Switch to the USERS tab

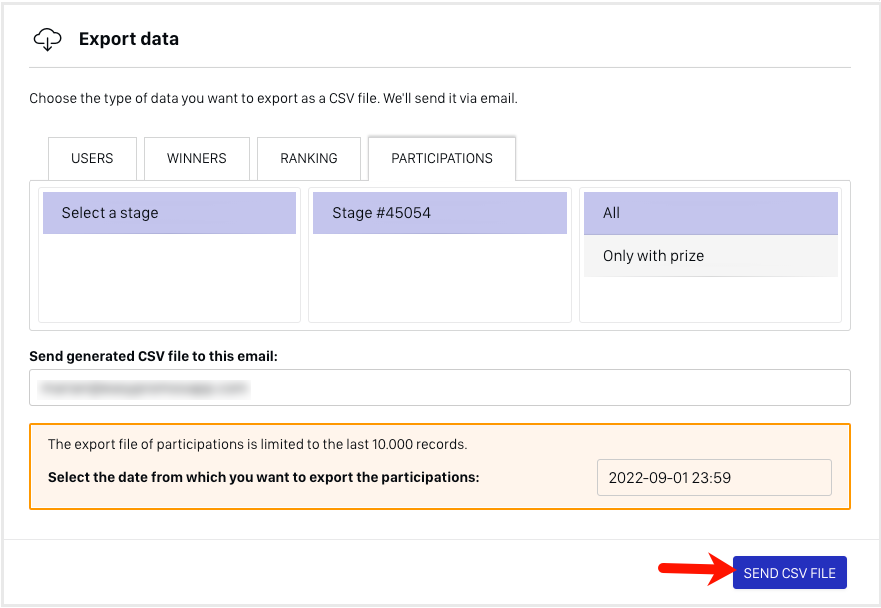[92, 158]
